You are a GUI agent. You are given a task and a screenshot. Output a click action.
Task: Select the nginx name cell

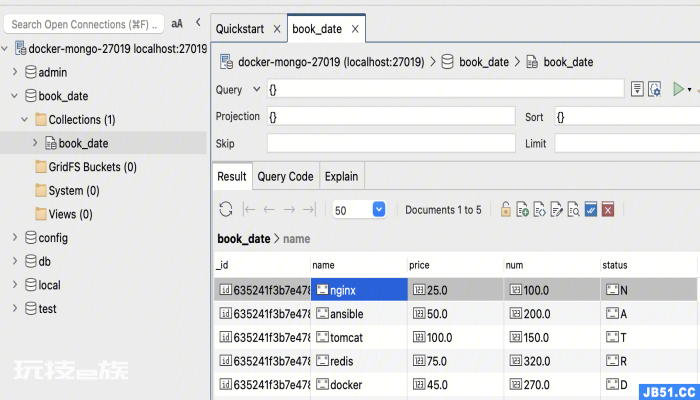(359, 290)
